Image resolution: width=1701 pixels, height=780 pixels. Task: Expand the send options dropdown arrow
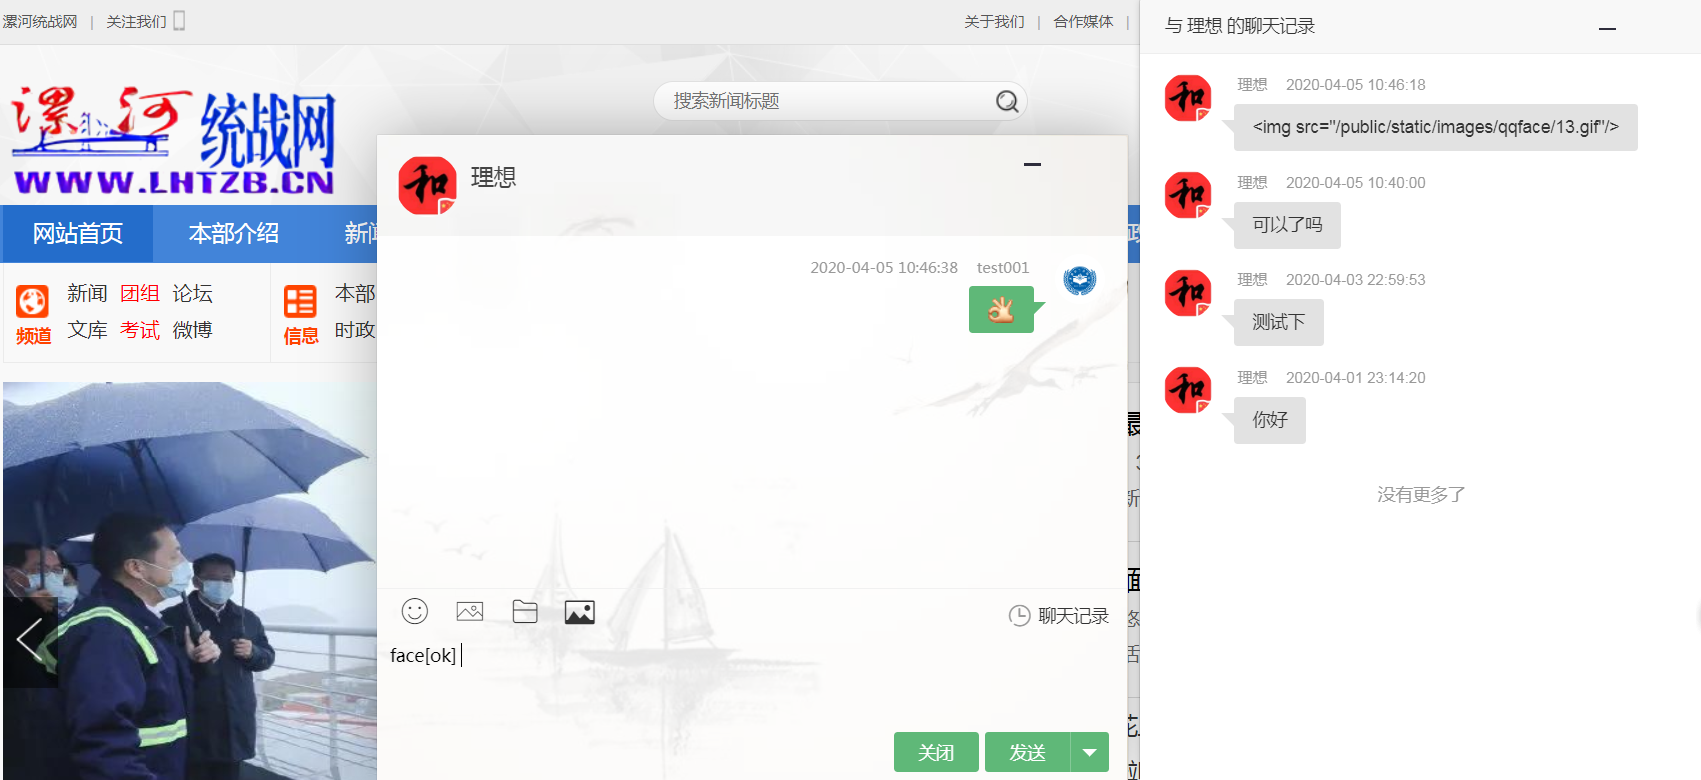click(x=1090, y=752)
